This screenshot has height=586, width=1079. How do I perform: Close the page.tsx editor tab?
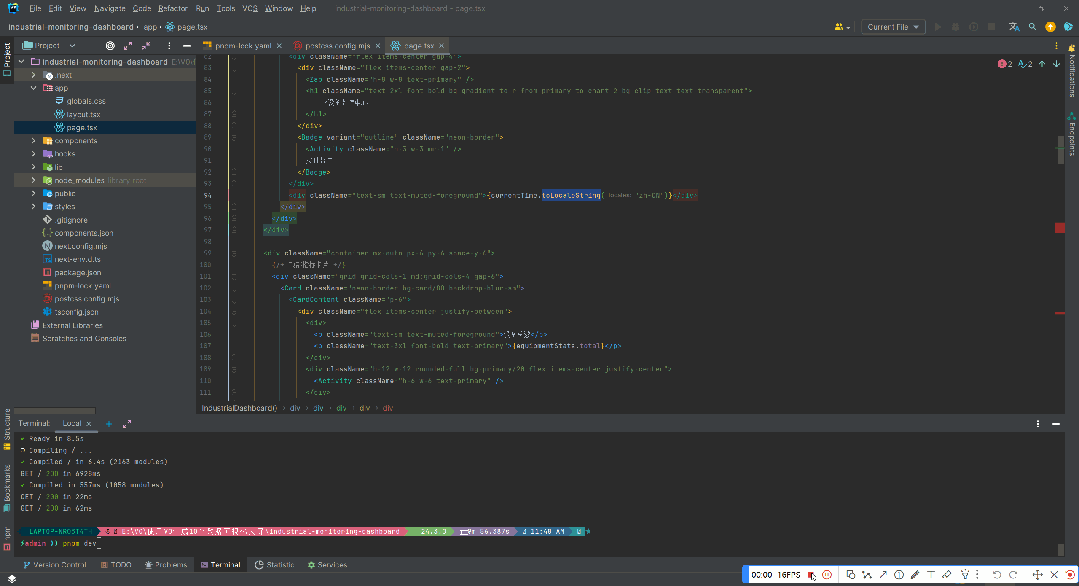coord(442,46)
